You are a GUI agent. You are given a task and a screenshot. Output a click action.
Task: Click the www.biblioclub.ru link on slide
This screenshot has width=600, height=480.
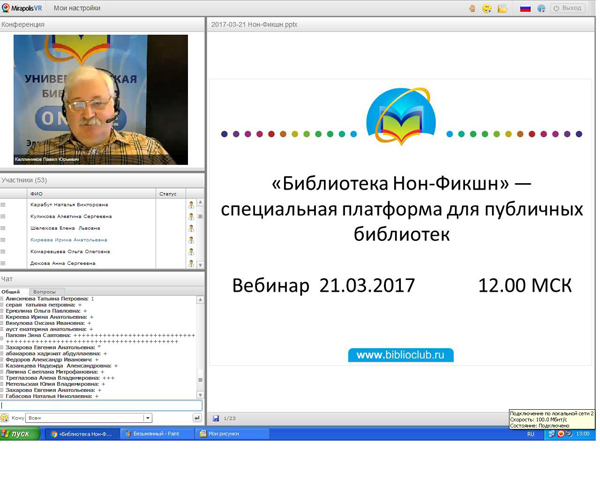coord(401,355)
